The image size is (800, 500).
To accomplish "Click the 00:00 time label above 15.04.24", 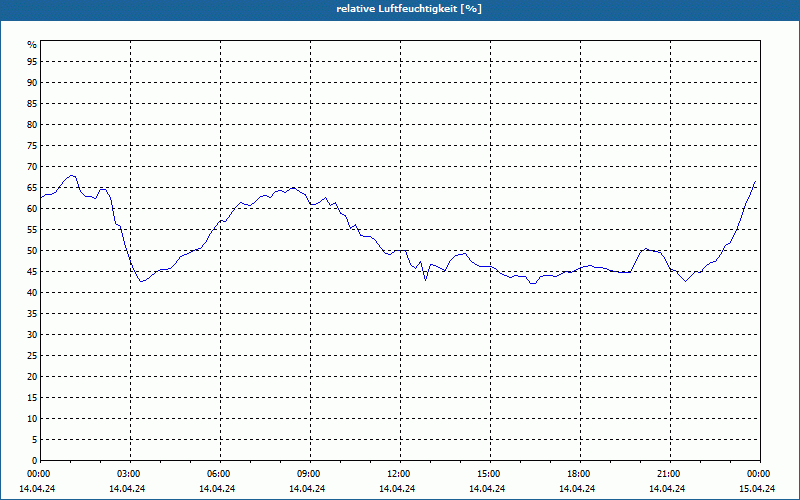I will [760, 474].
